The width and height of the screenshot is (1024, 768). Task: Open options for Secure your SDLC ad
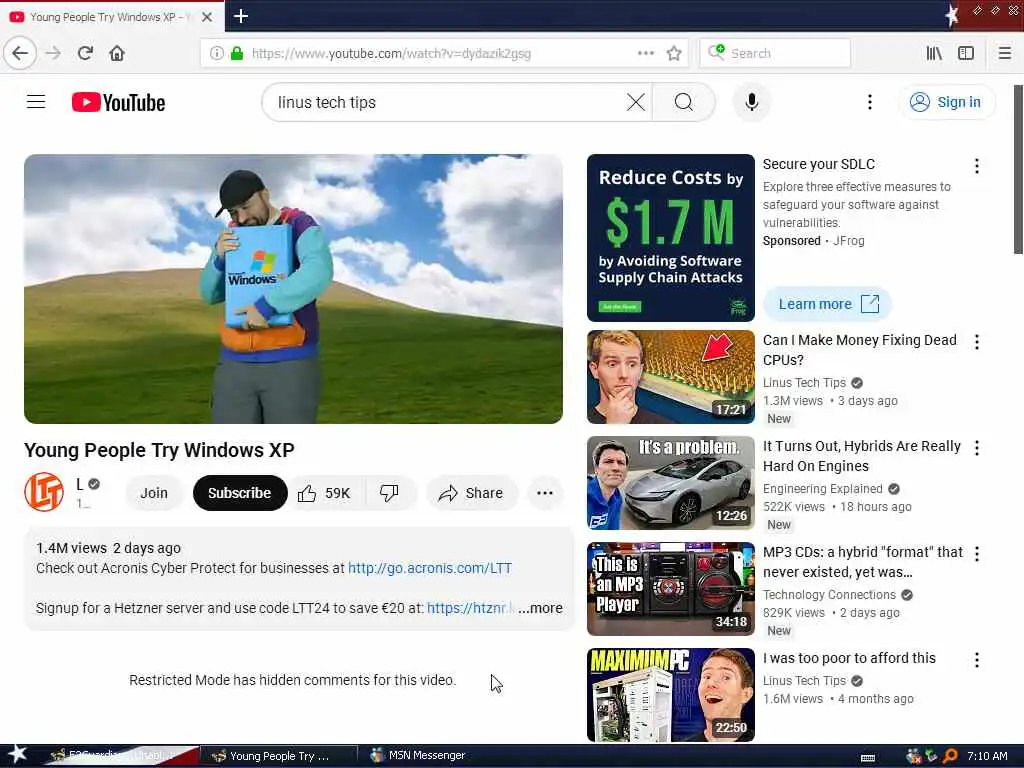point(976,166)
